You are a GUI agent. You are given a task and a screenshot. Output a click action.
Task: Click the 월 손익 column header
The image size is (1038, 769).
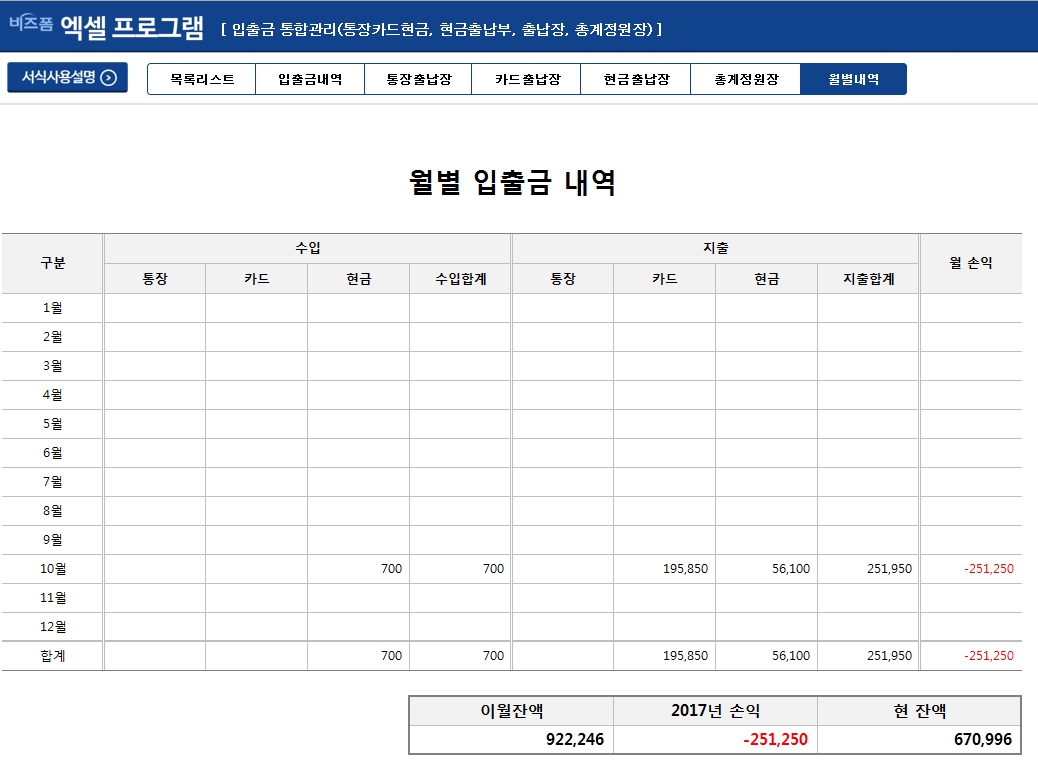(x=970, y=264)
